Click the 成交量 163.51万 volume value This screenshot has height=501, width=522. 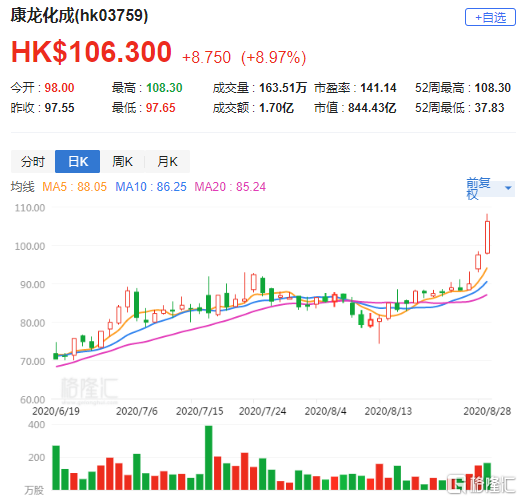point(260,88)
